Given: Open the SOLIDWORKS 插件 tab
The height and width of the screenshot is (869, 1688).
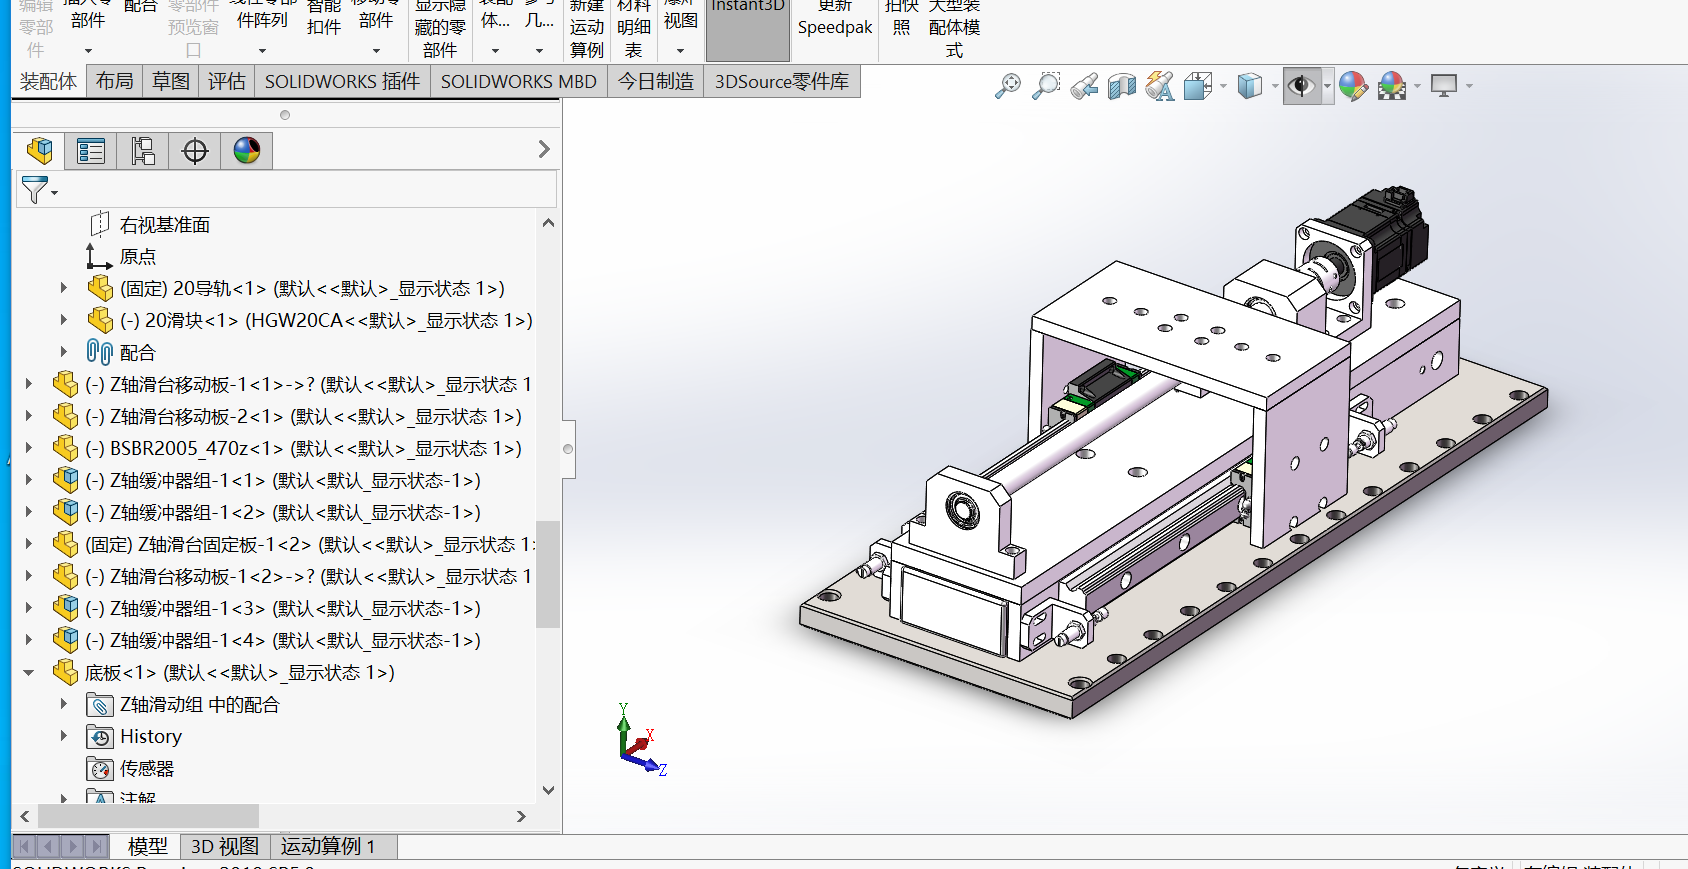Looking at the screenshot, I should 342,81.
